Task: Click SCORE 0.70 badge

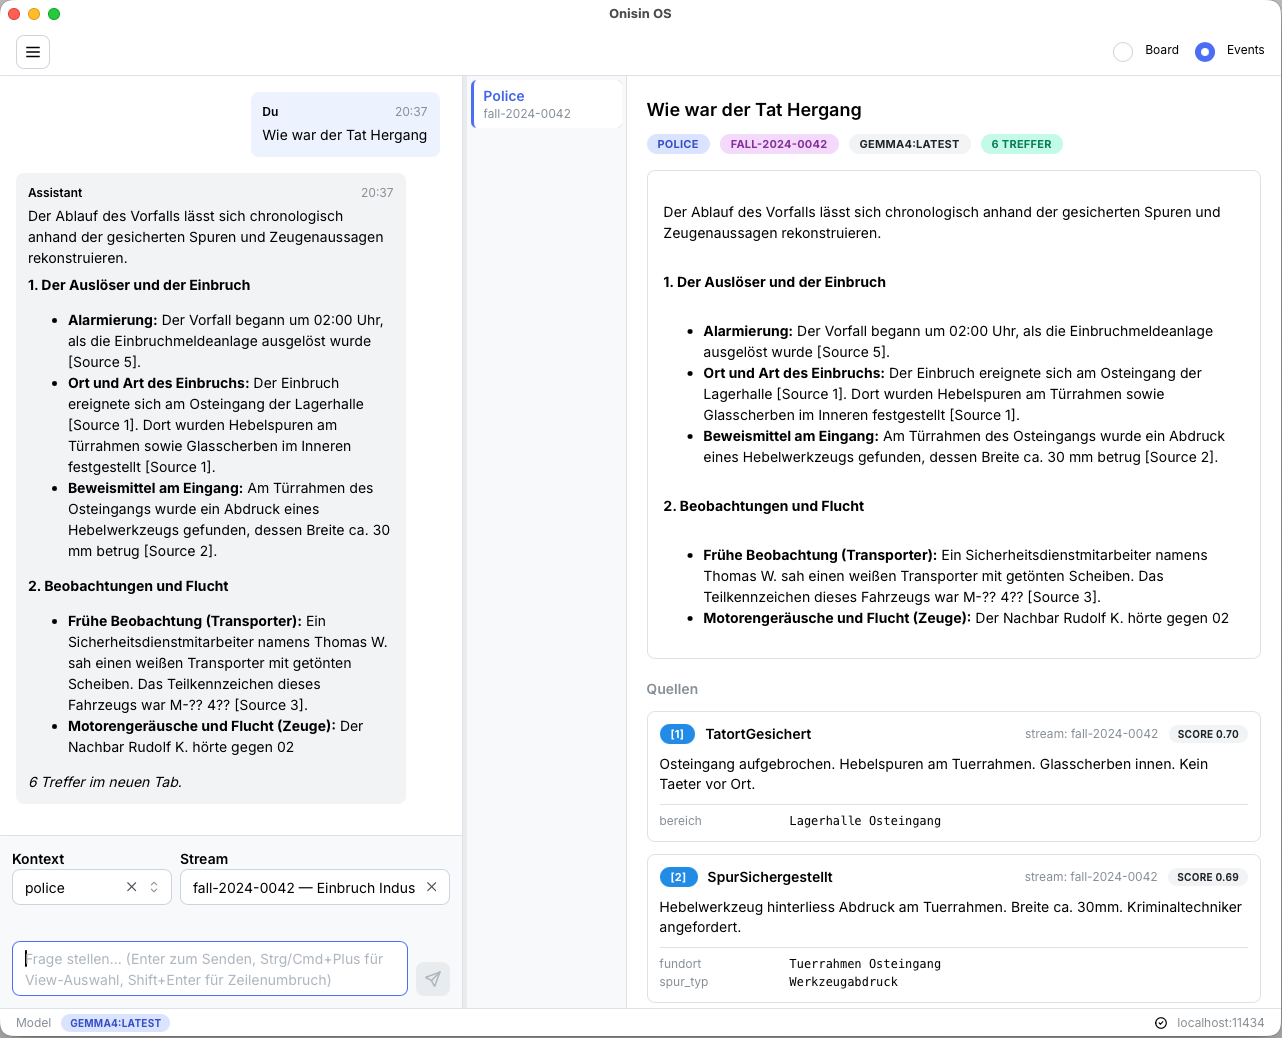Action: pyautogui.click(x=1208, y=734)
